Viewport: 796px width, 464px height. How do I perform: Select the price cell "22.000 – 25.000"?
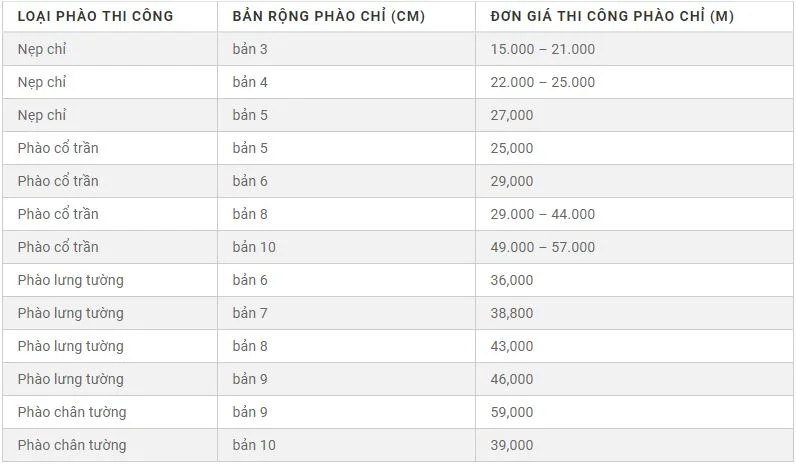pyautogui.click(x=543, y=82)
